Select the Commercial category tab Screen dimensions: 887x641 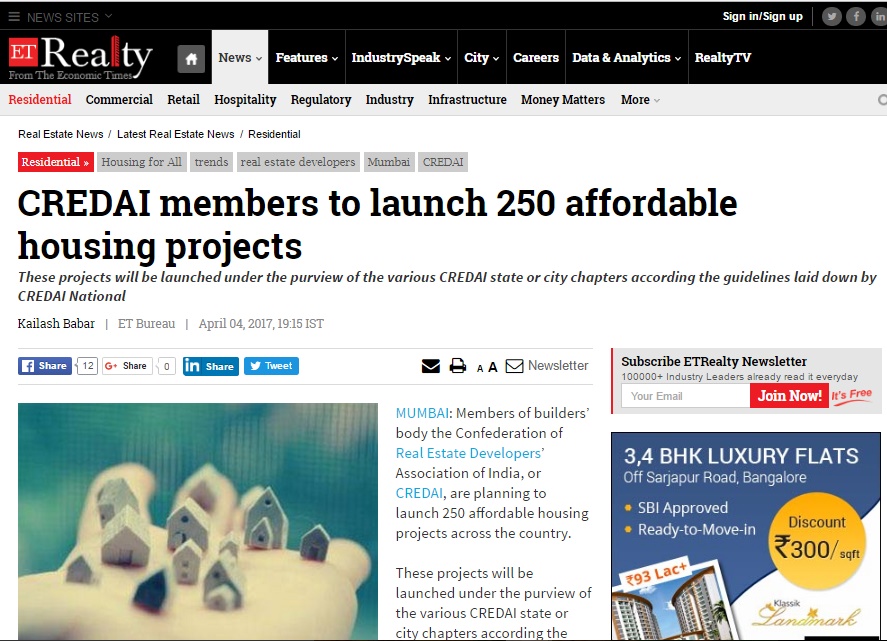119,100
